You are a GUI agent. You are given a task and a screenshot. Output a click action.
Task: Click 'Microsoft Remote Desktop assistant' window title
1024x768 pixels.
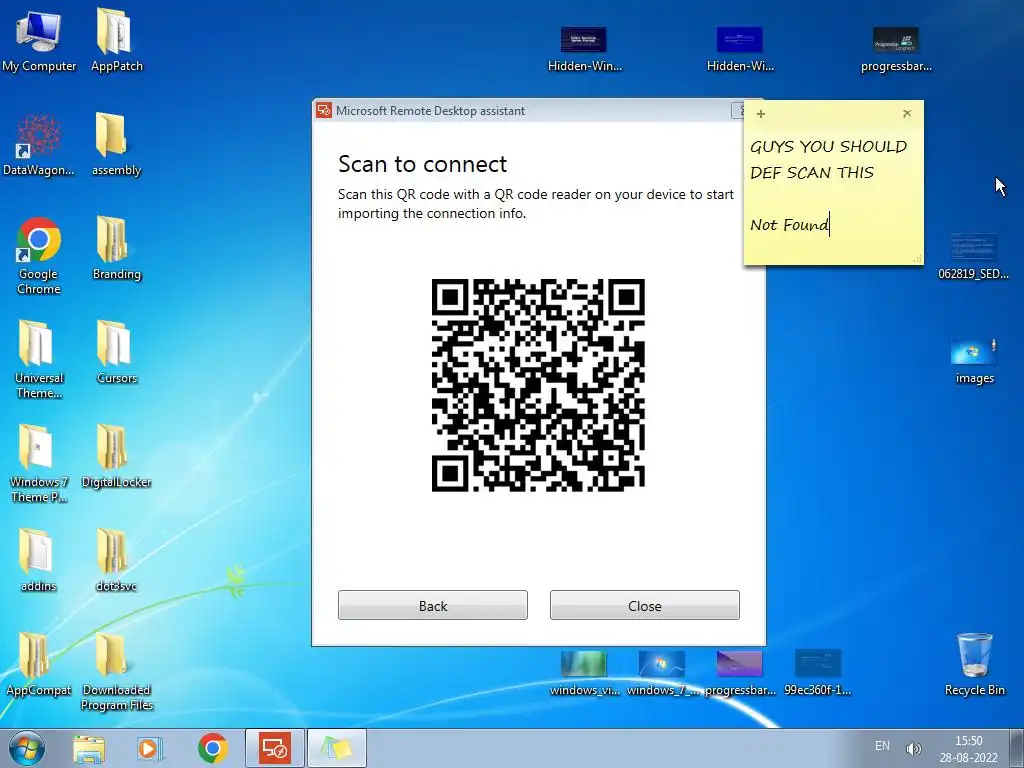coord(430,111)
